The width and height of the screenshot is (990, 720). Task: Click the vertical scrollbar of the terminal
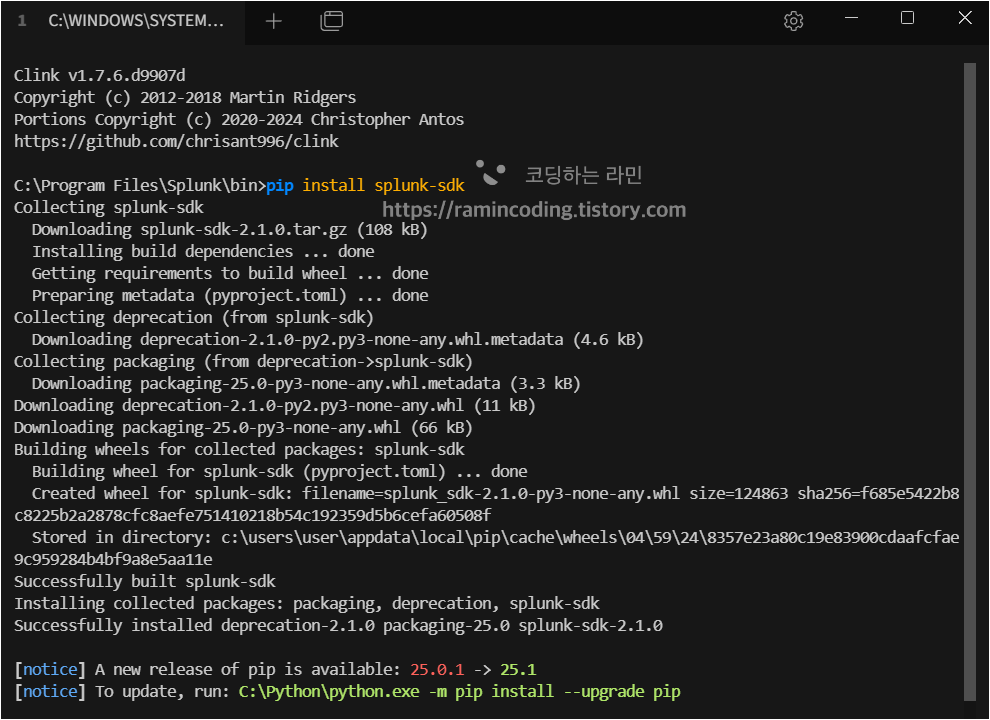[970, 381]
